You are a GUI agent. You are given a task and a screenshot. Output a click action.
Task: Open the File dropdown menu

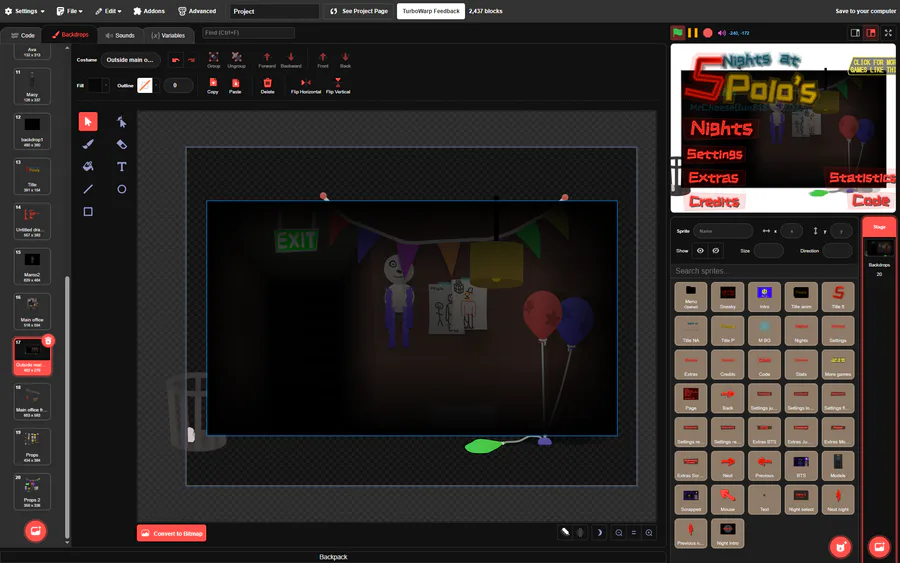point(69,11)
